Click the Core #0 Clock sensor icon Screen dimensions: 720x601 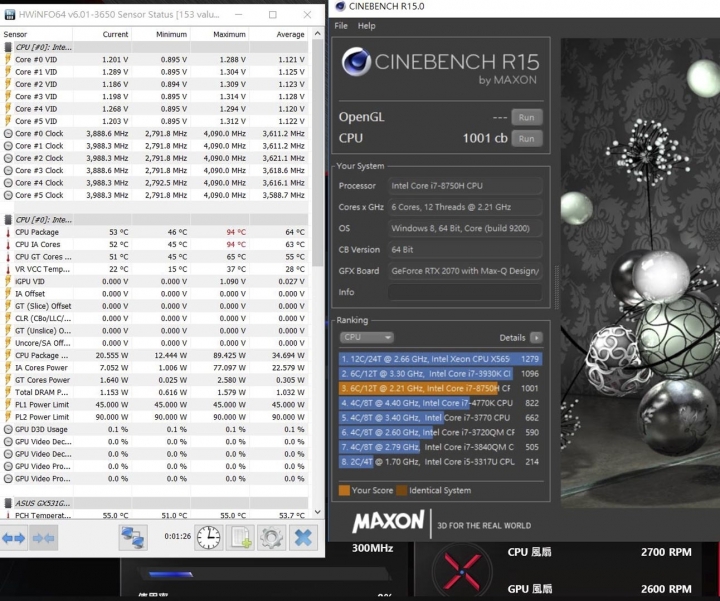click(8, 134)
